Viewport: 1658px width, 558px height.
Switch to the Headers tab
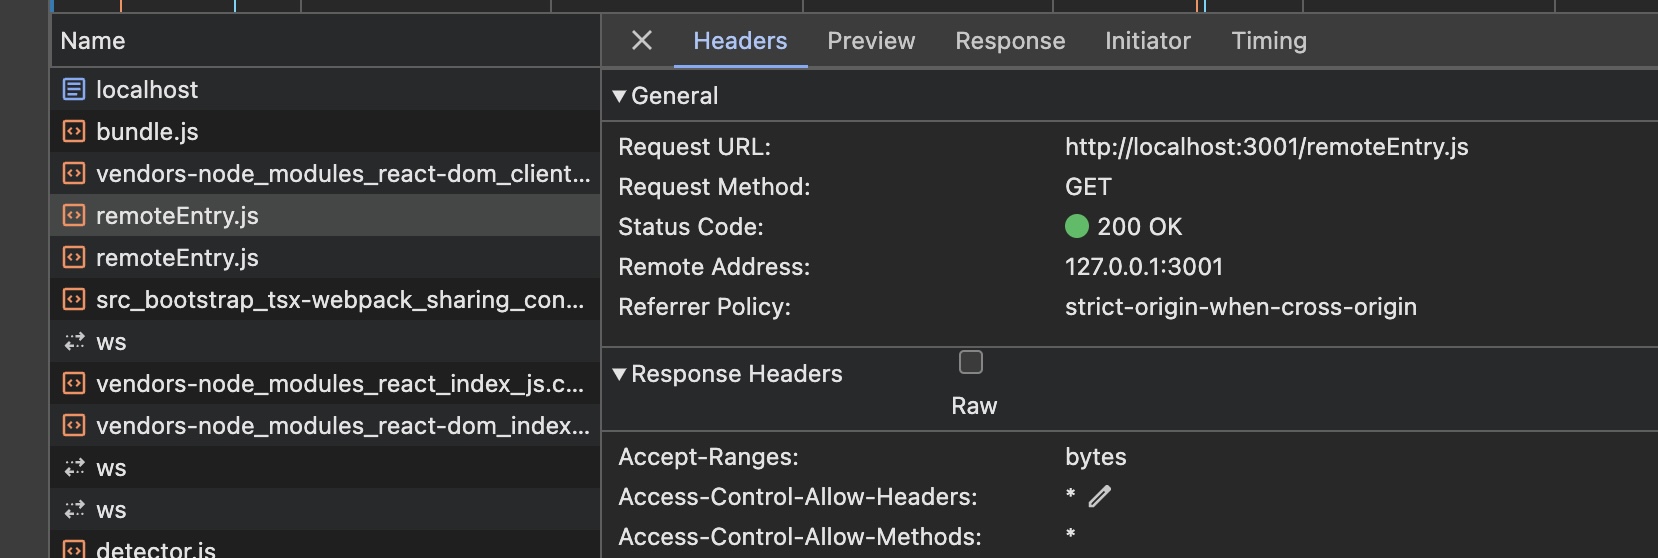pos(740,41)
